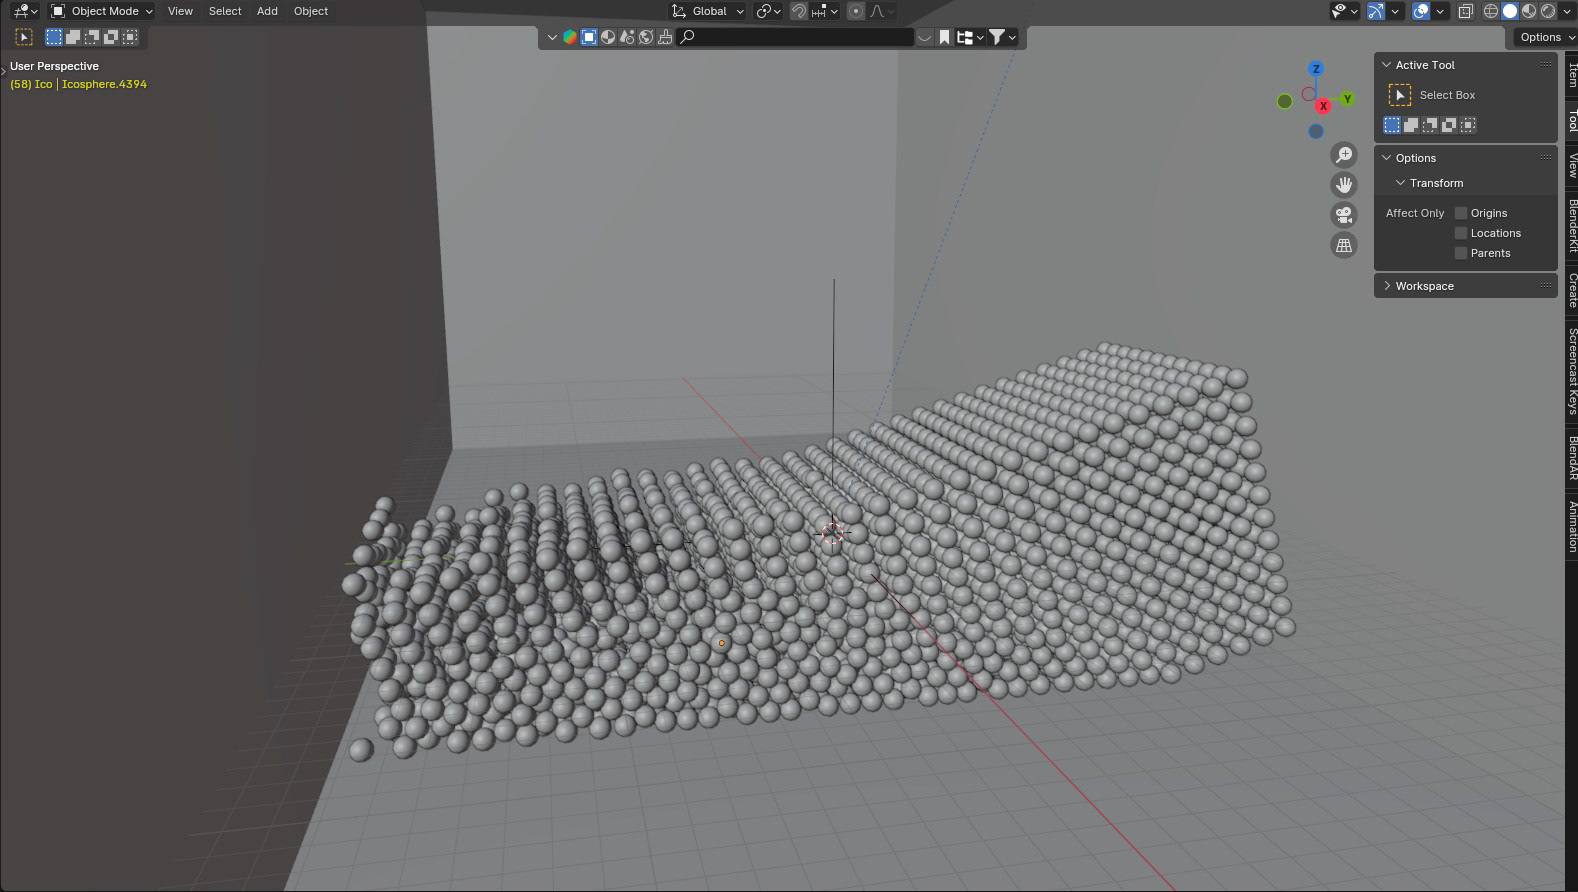This screenshot has height=892, width=1578.
Task: Toggle proportional editing
Action: pos(856,11)
